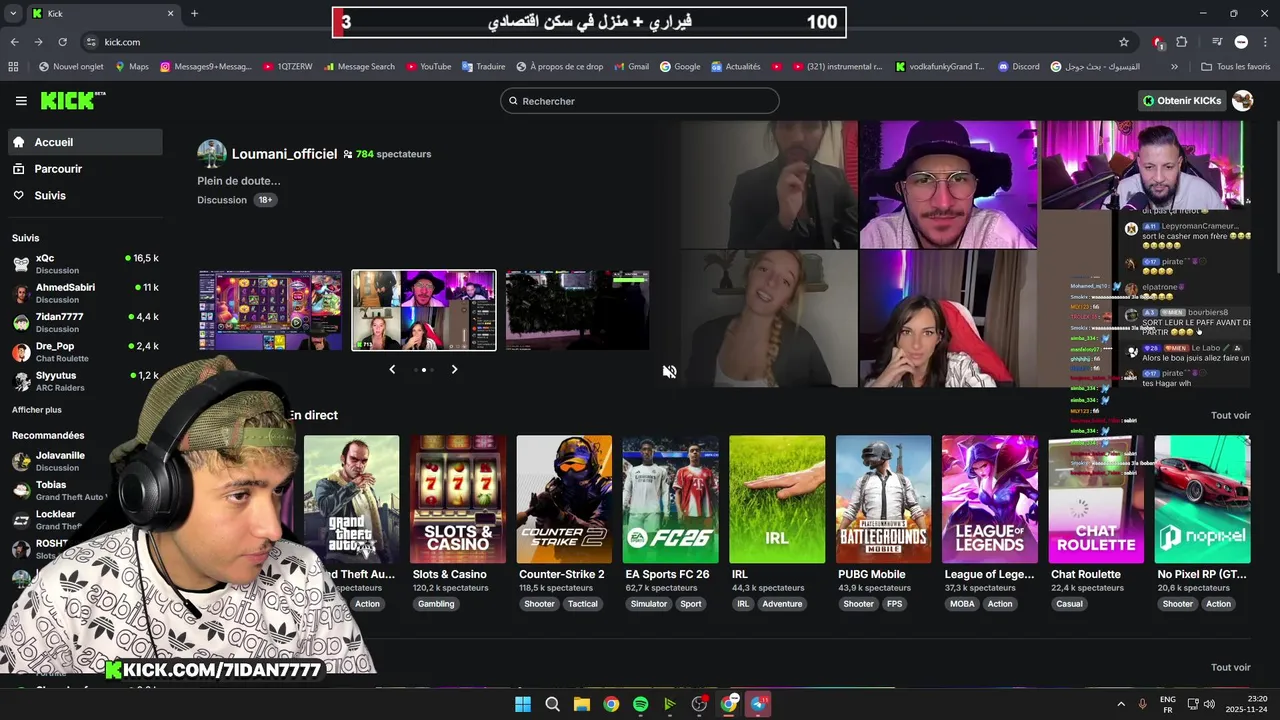
Task: Open PUBG Mobile category card
Action: click(883, 499)
